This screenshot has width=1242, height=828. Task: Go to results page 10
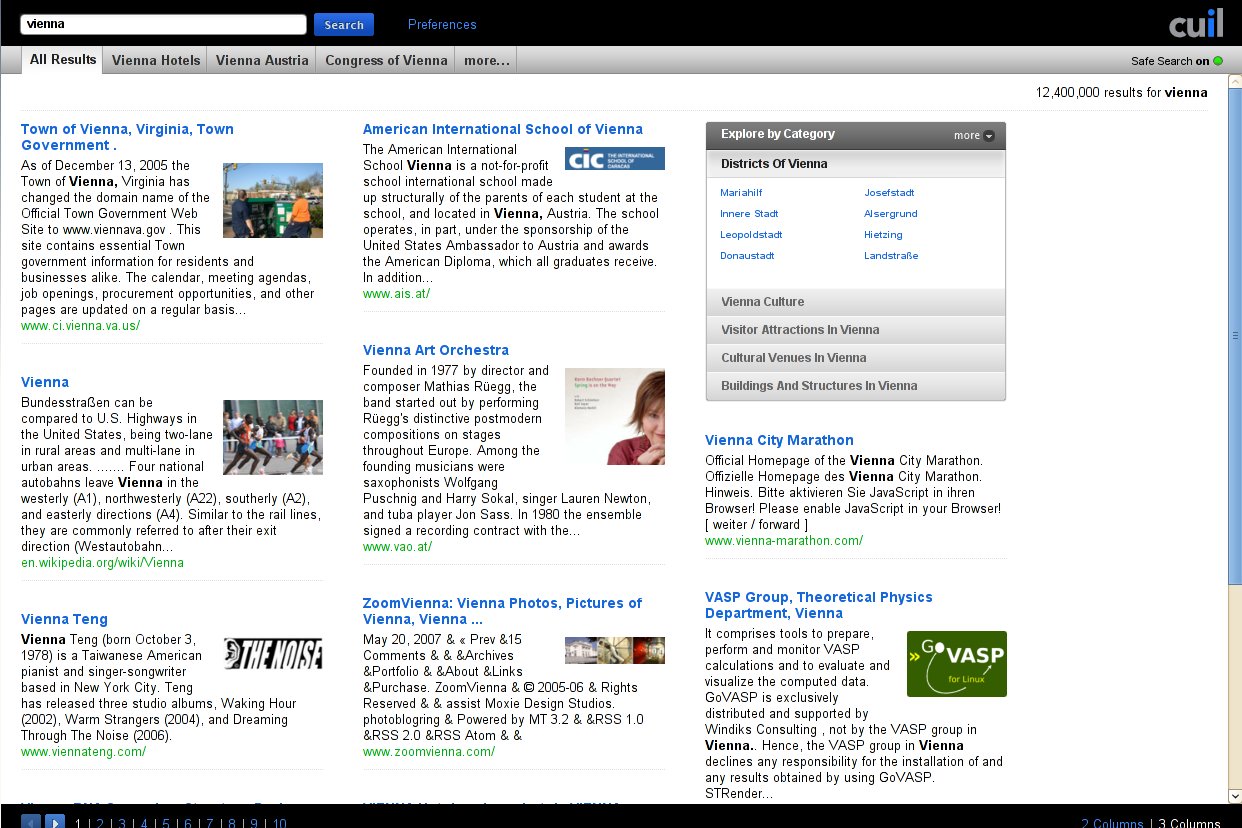tap(279, 823)
